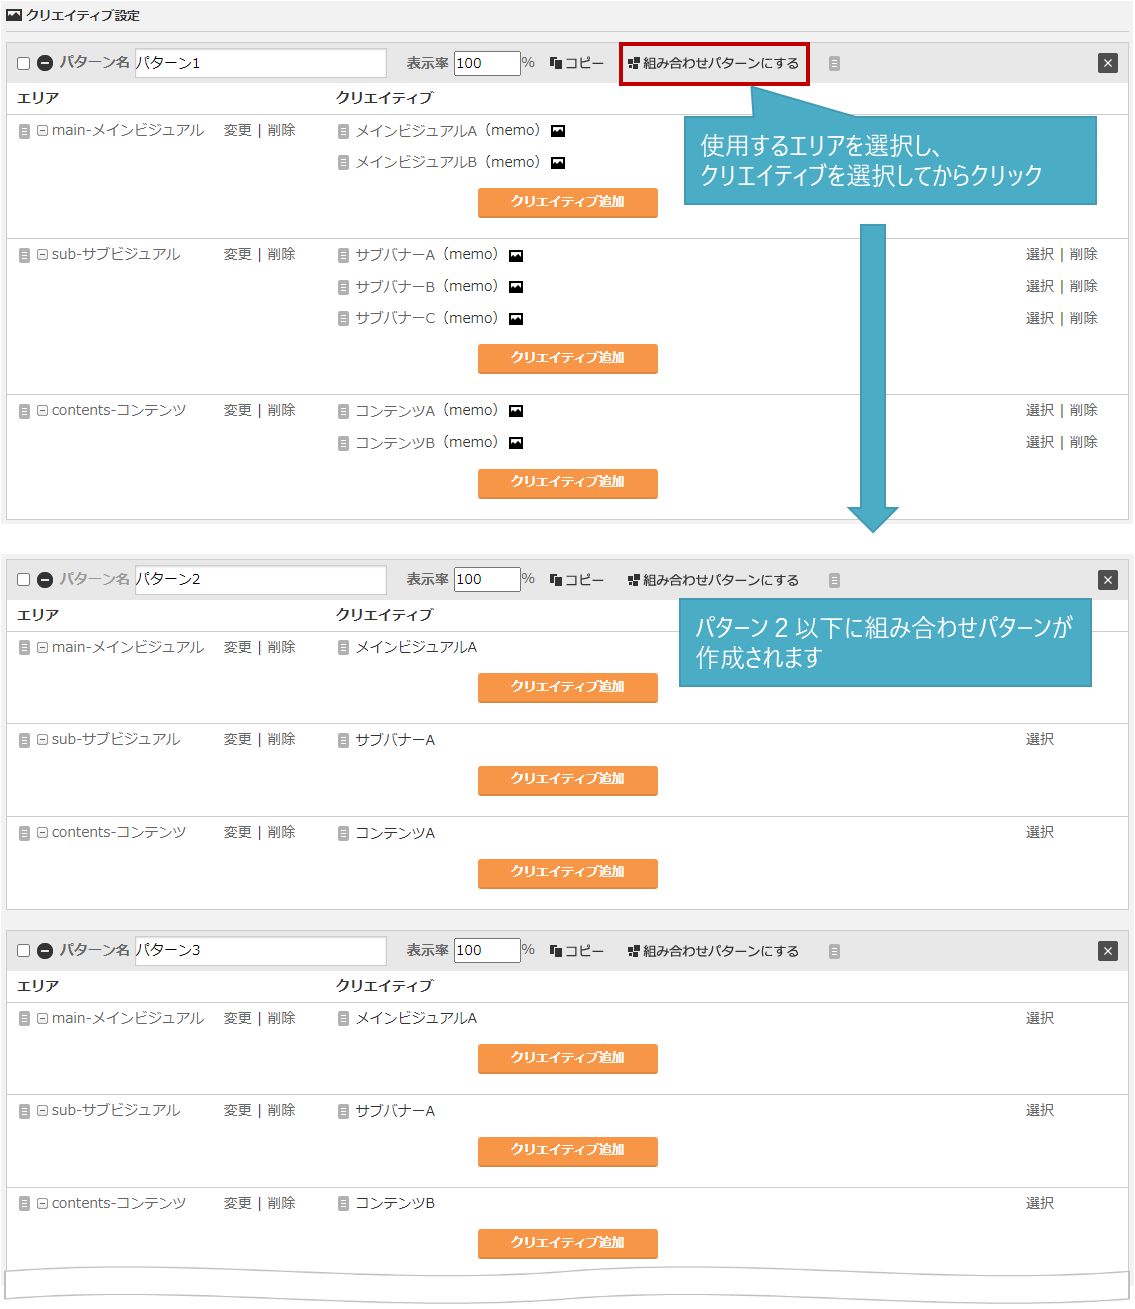Image resolution: width=1135 pixels, height=1309 pixels.
Task: Click the image preview icon beside メインビジュアルA
Action: point(558,131)
